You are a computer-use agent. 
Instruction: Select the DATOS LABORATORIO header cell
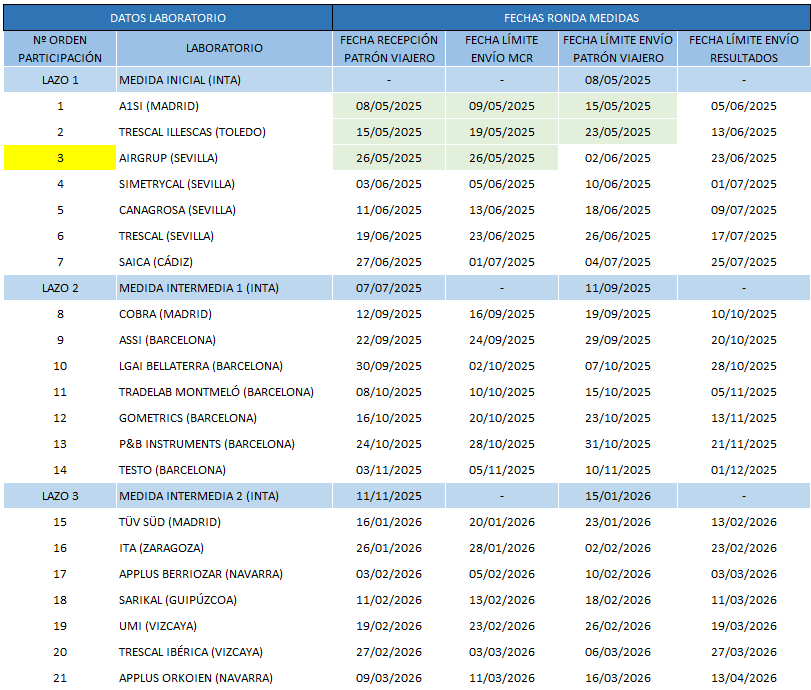coord(168,18)
